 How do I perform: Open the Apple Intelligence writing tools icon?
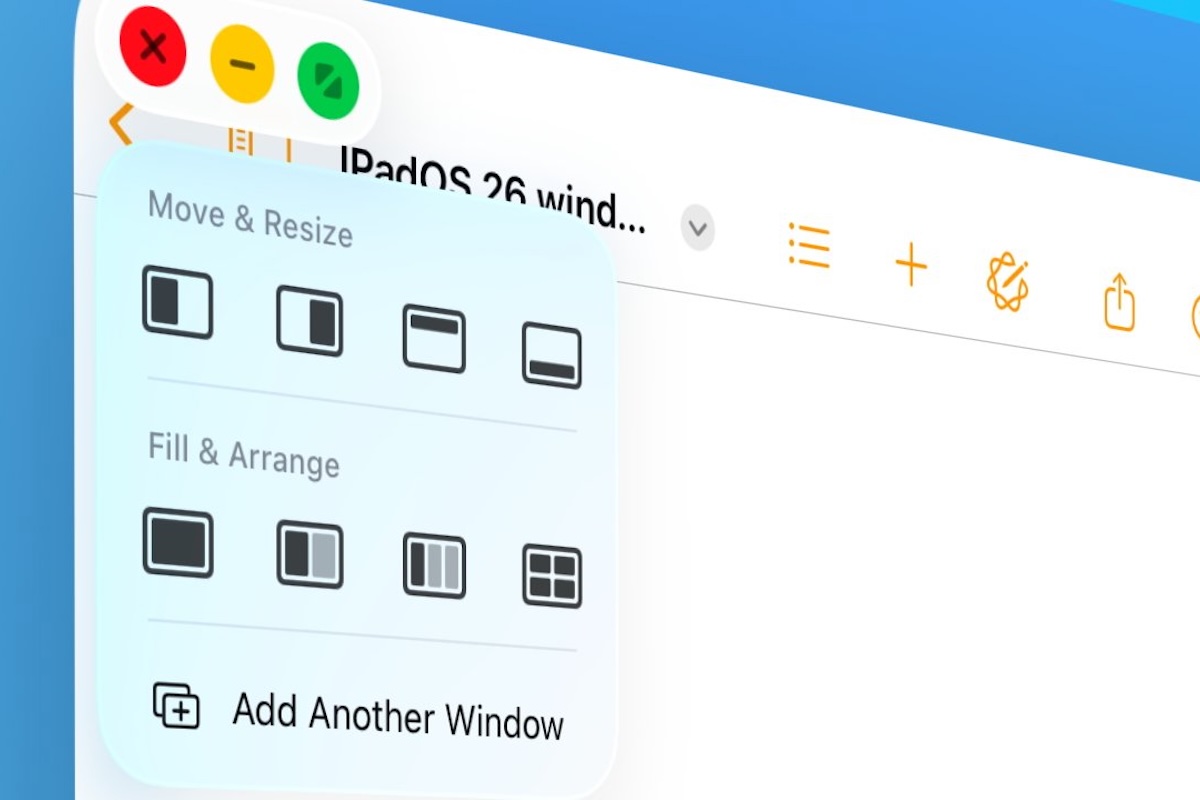(x=1007, y=283)
